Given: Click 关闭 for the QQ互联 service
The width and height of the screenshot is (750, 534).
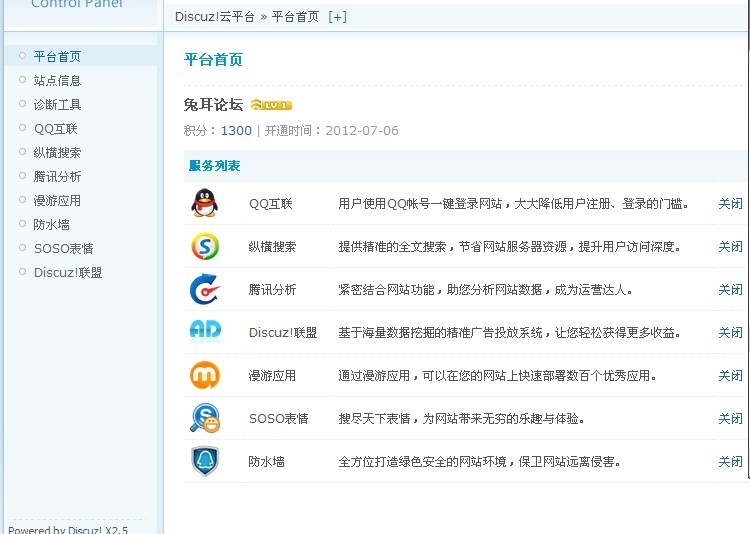Looking at the screenshot, I should [730, 203].
